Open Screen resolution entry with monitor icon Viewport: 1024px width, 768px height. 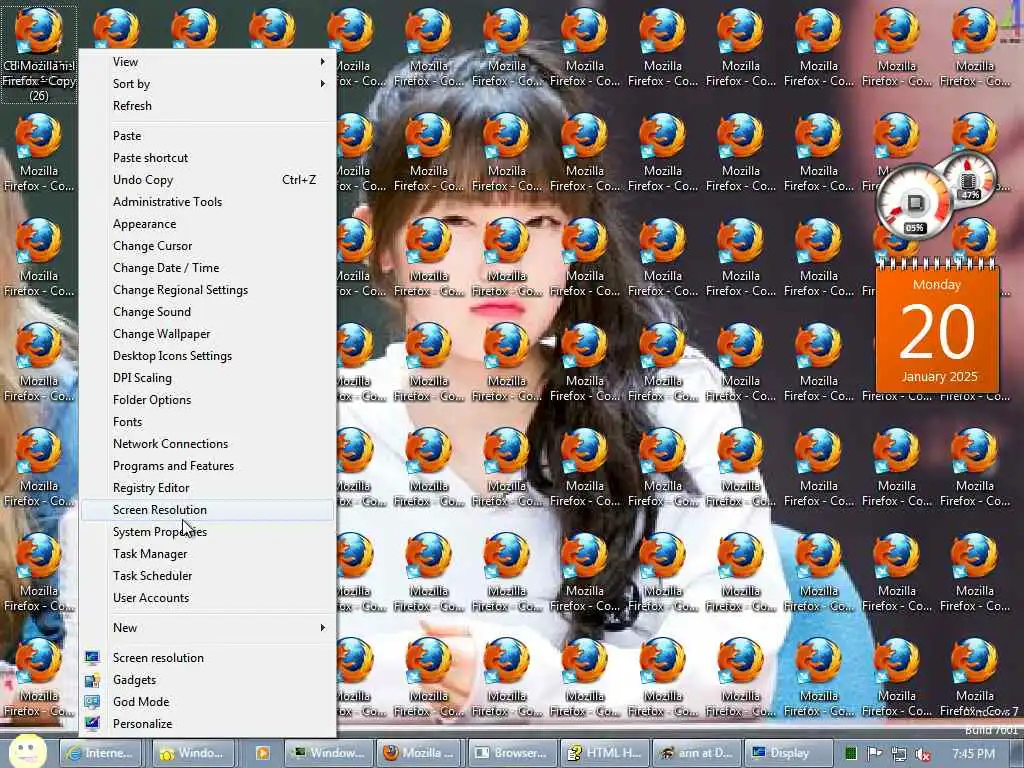(208, 658)
